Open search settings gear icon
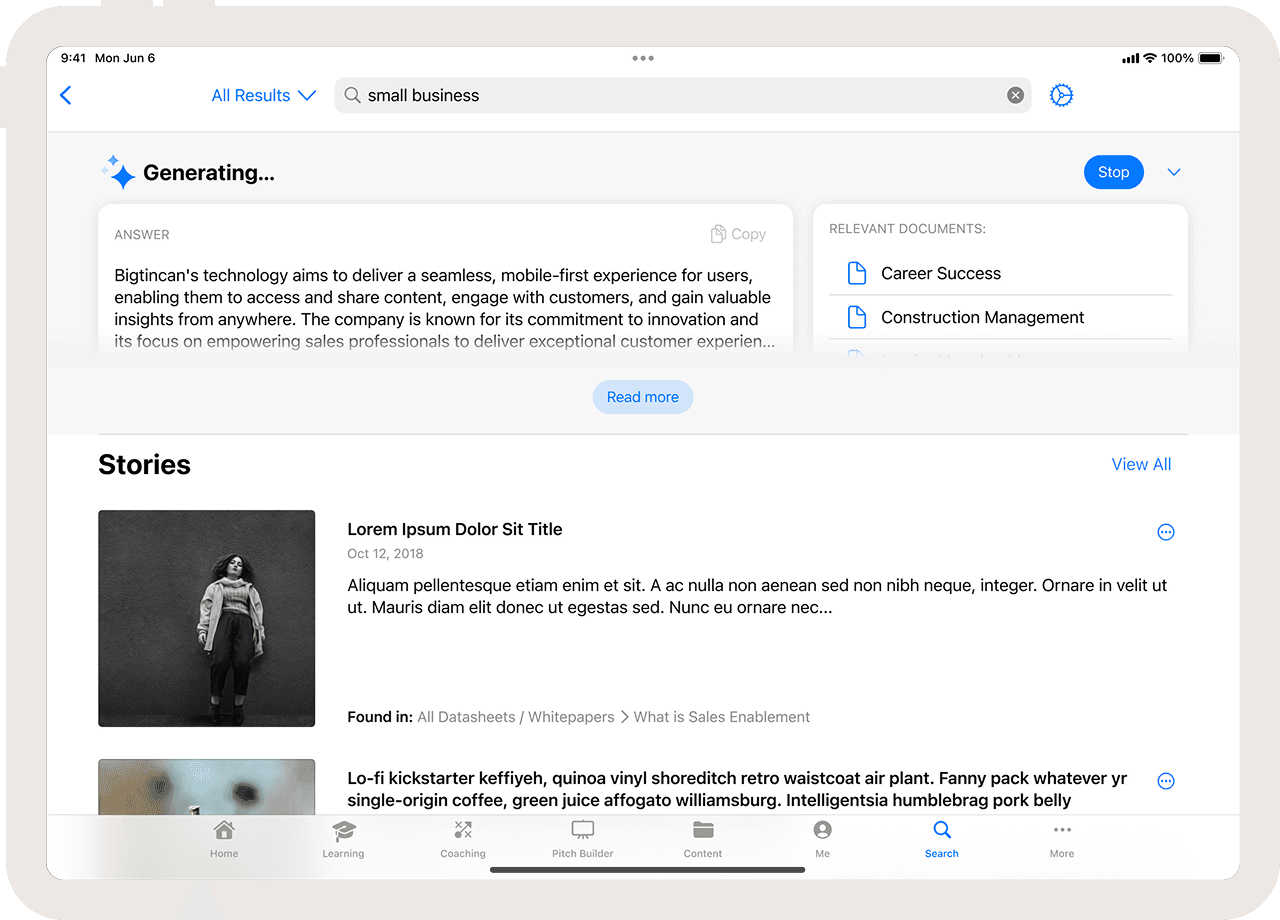The height and width of the screenshot is (920, 1280). tap(1061, 95)
